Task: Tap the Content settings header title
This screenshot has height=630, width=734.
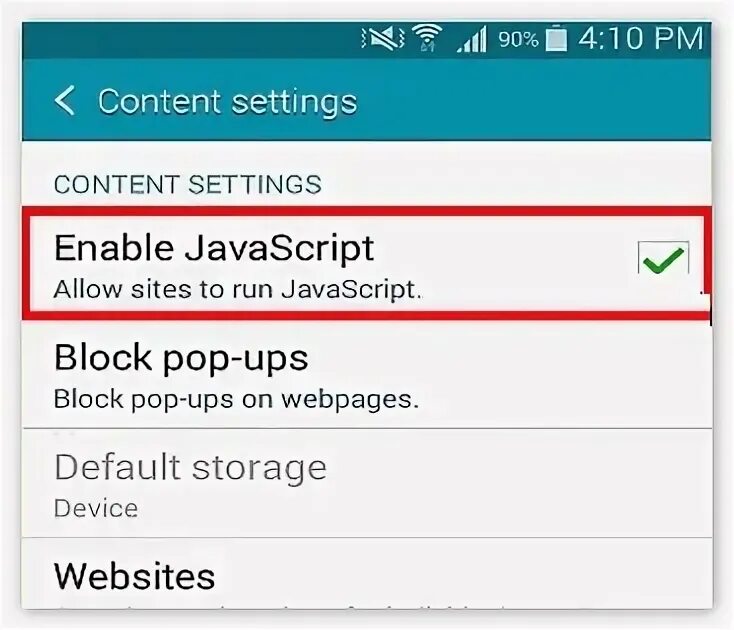Action: click(227, 101)
